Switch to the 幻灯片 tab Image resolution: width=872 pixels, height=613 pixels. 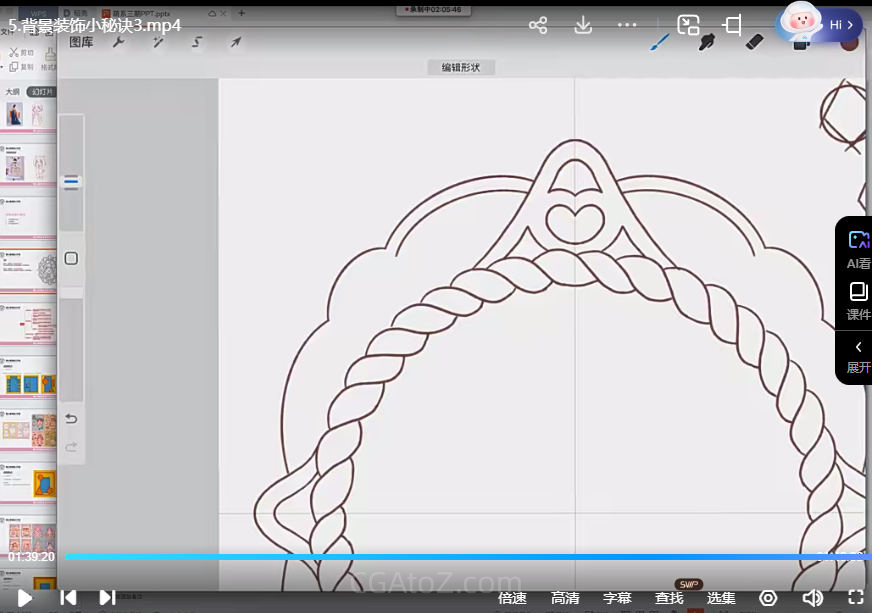click(x=42, y=91)
